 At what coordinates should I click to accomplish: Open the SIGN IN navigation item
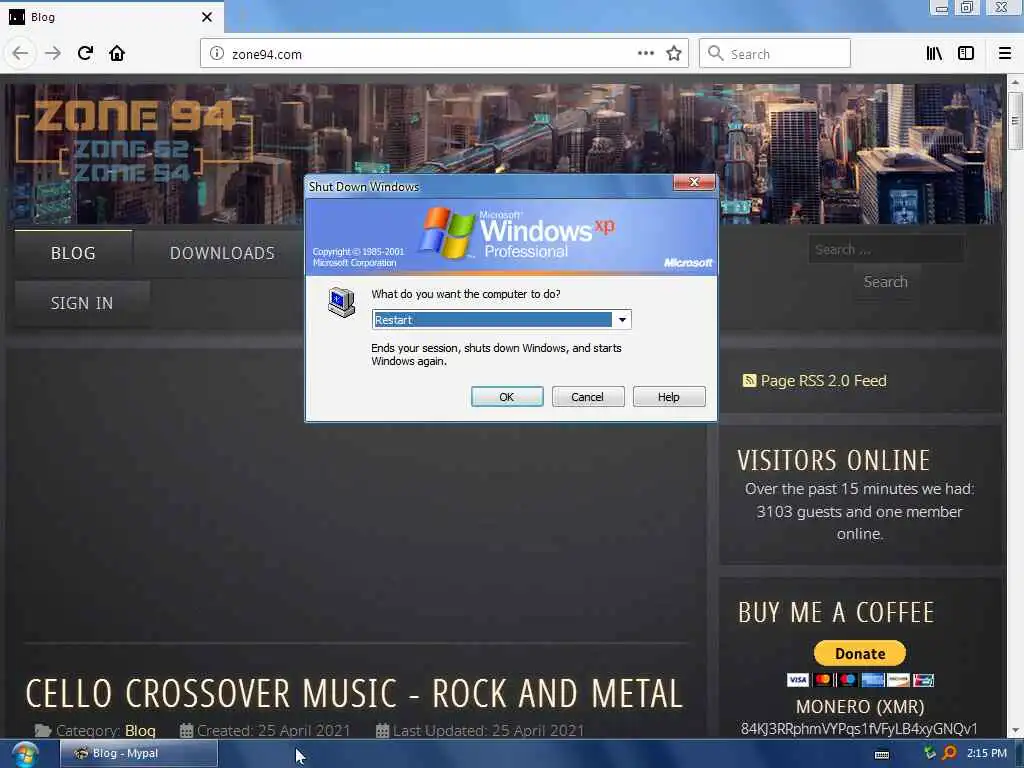point(82,303)
